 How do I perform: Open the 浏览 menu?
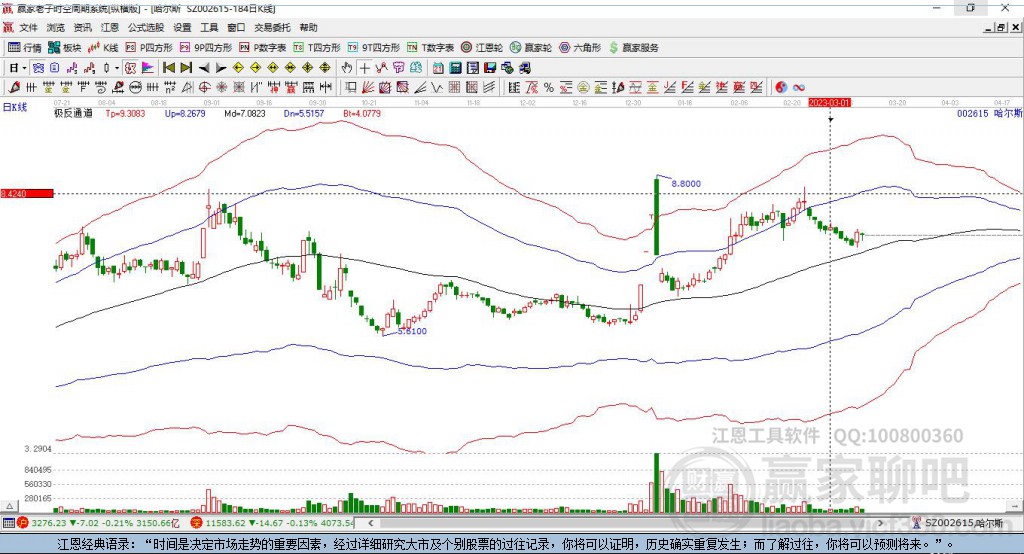(x=56, y=27)
